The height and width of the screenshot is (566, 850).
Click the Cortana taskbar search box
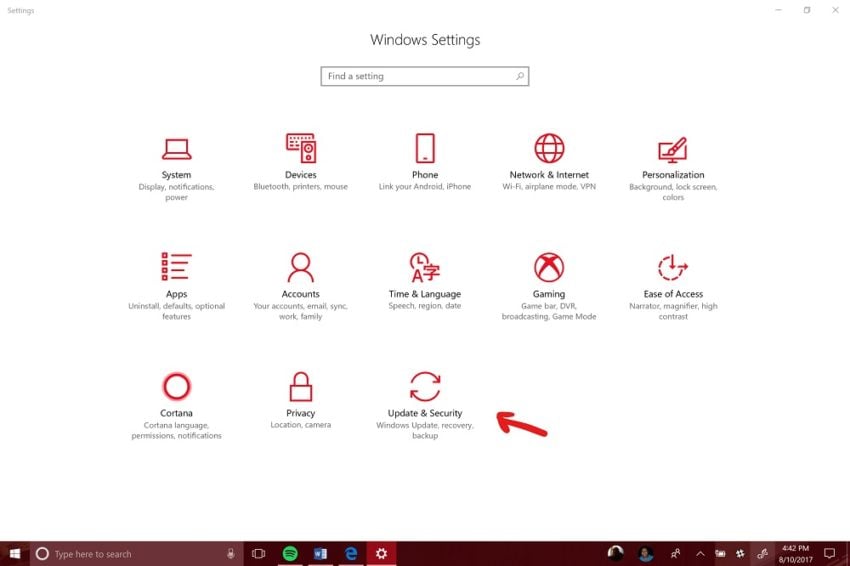136,554
